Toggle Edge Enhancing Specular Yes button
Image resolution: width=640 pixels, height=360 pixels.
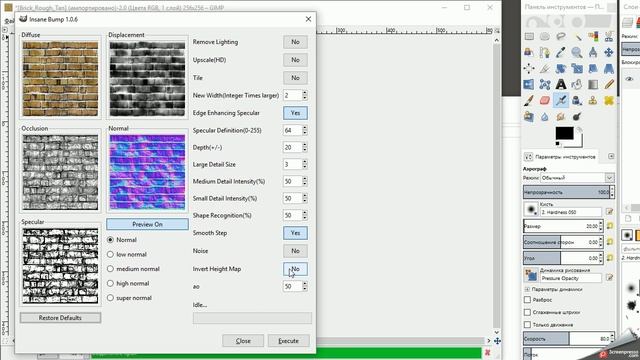[295, 113]
